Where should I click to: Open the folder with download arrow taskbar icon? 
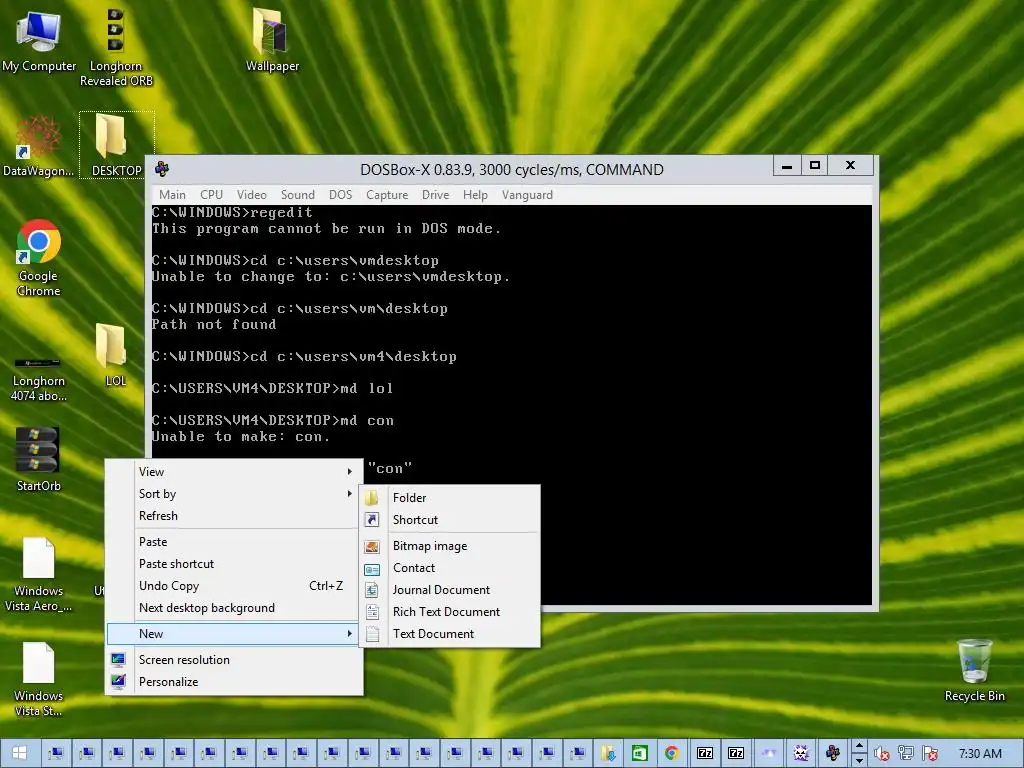[x=608, y=753]
